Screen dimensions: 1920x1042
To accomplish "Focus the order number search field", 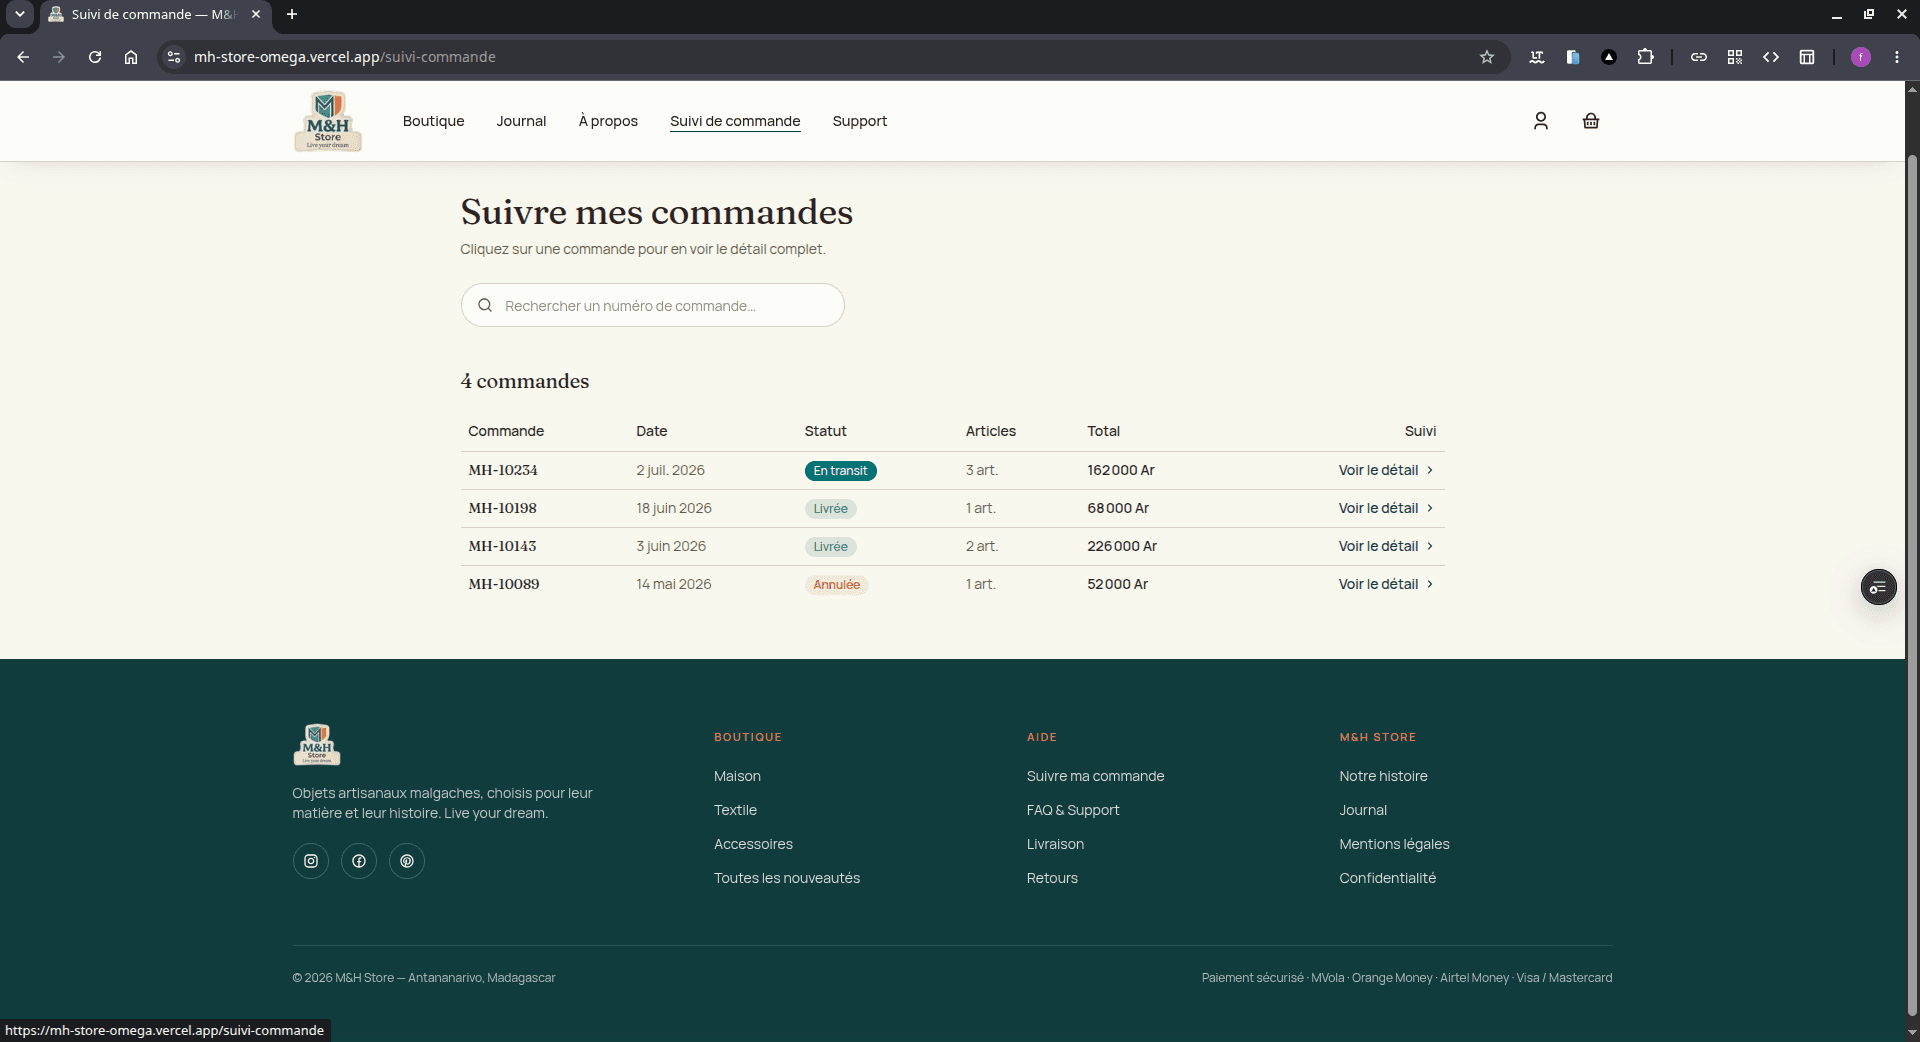I will [652, 305].
